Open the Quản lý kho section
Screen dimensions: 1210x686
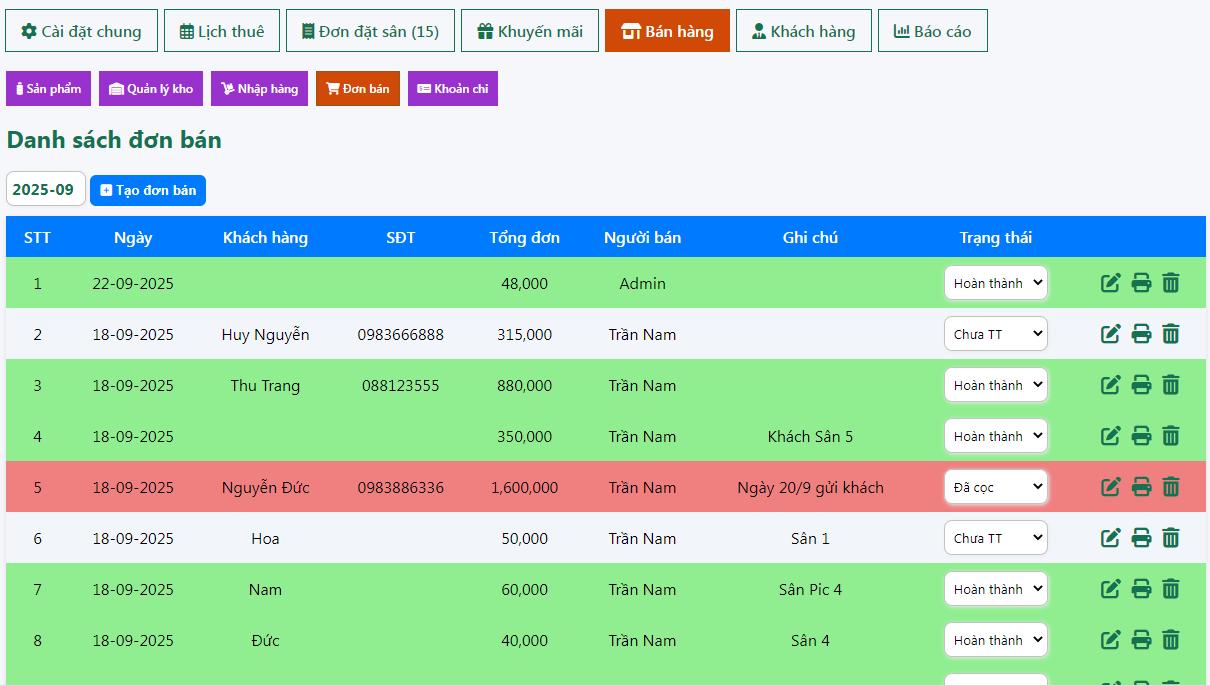pos(151,89)
